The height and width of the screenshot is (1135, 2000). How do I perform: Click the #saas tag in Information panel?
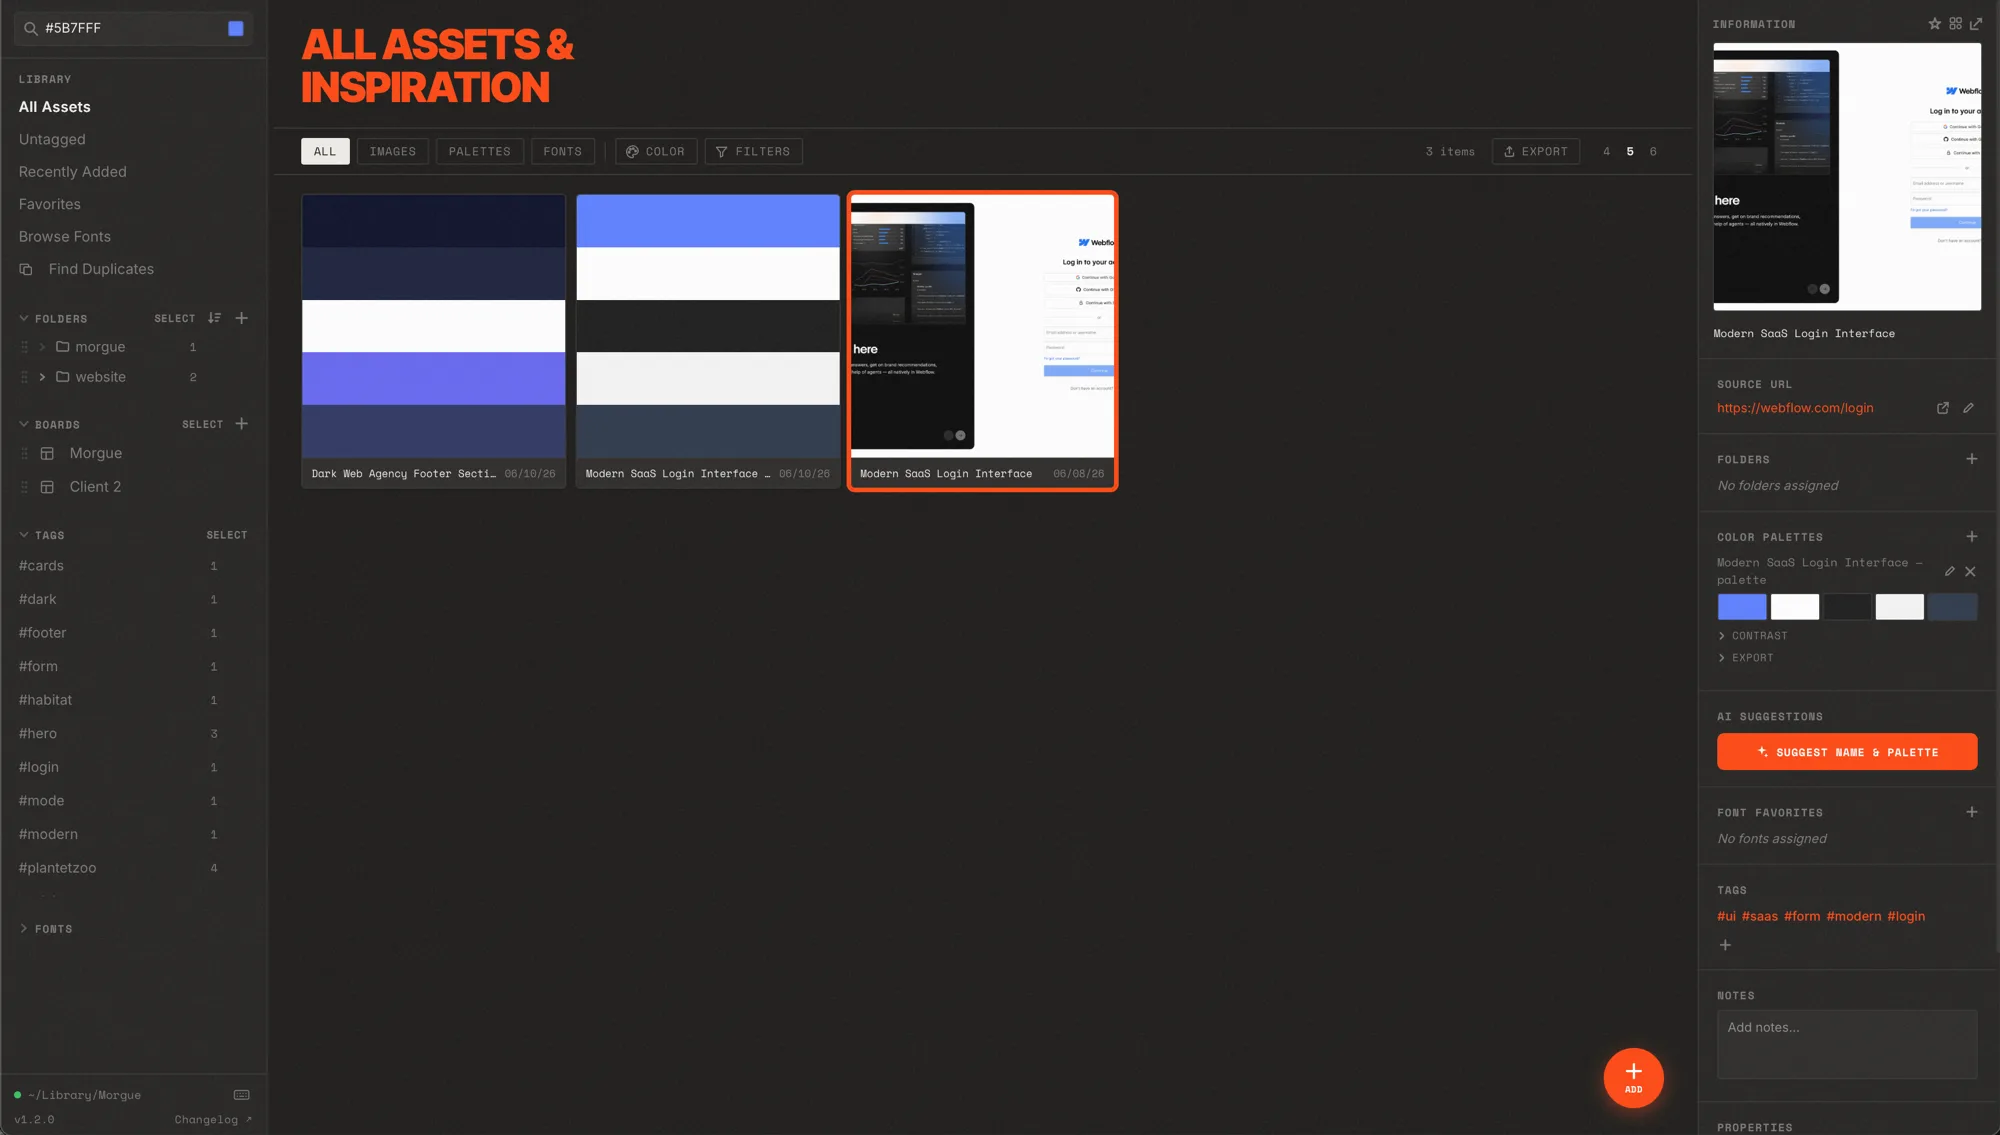[x=1760, y=916]
